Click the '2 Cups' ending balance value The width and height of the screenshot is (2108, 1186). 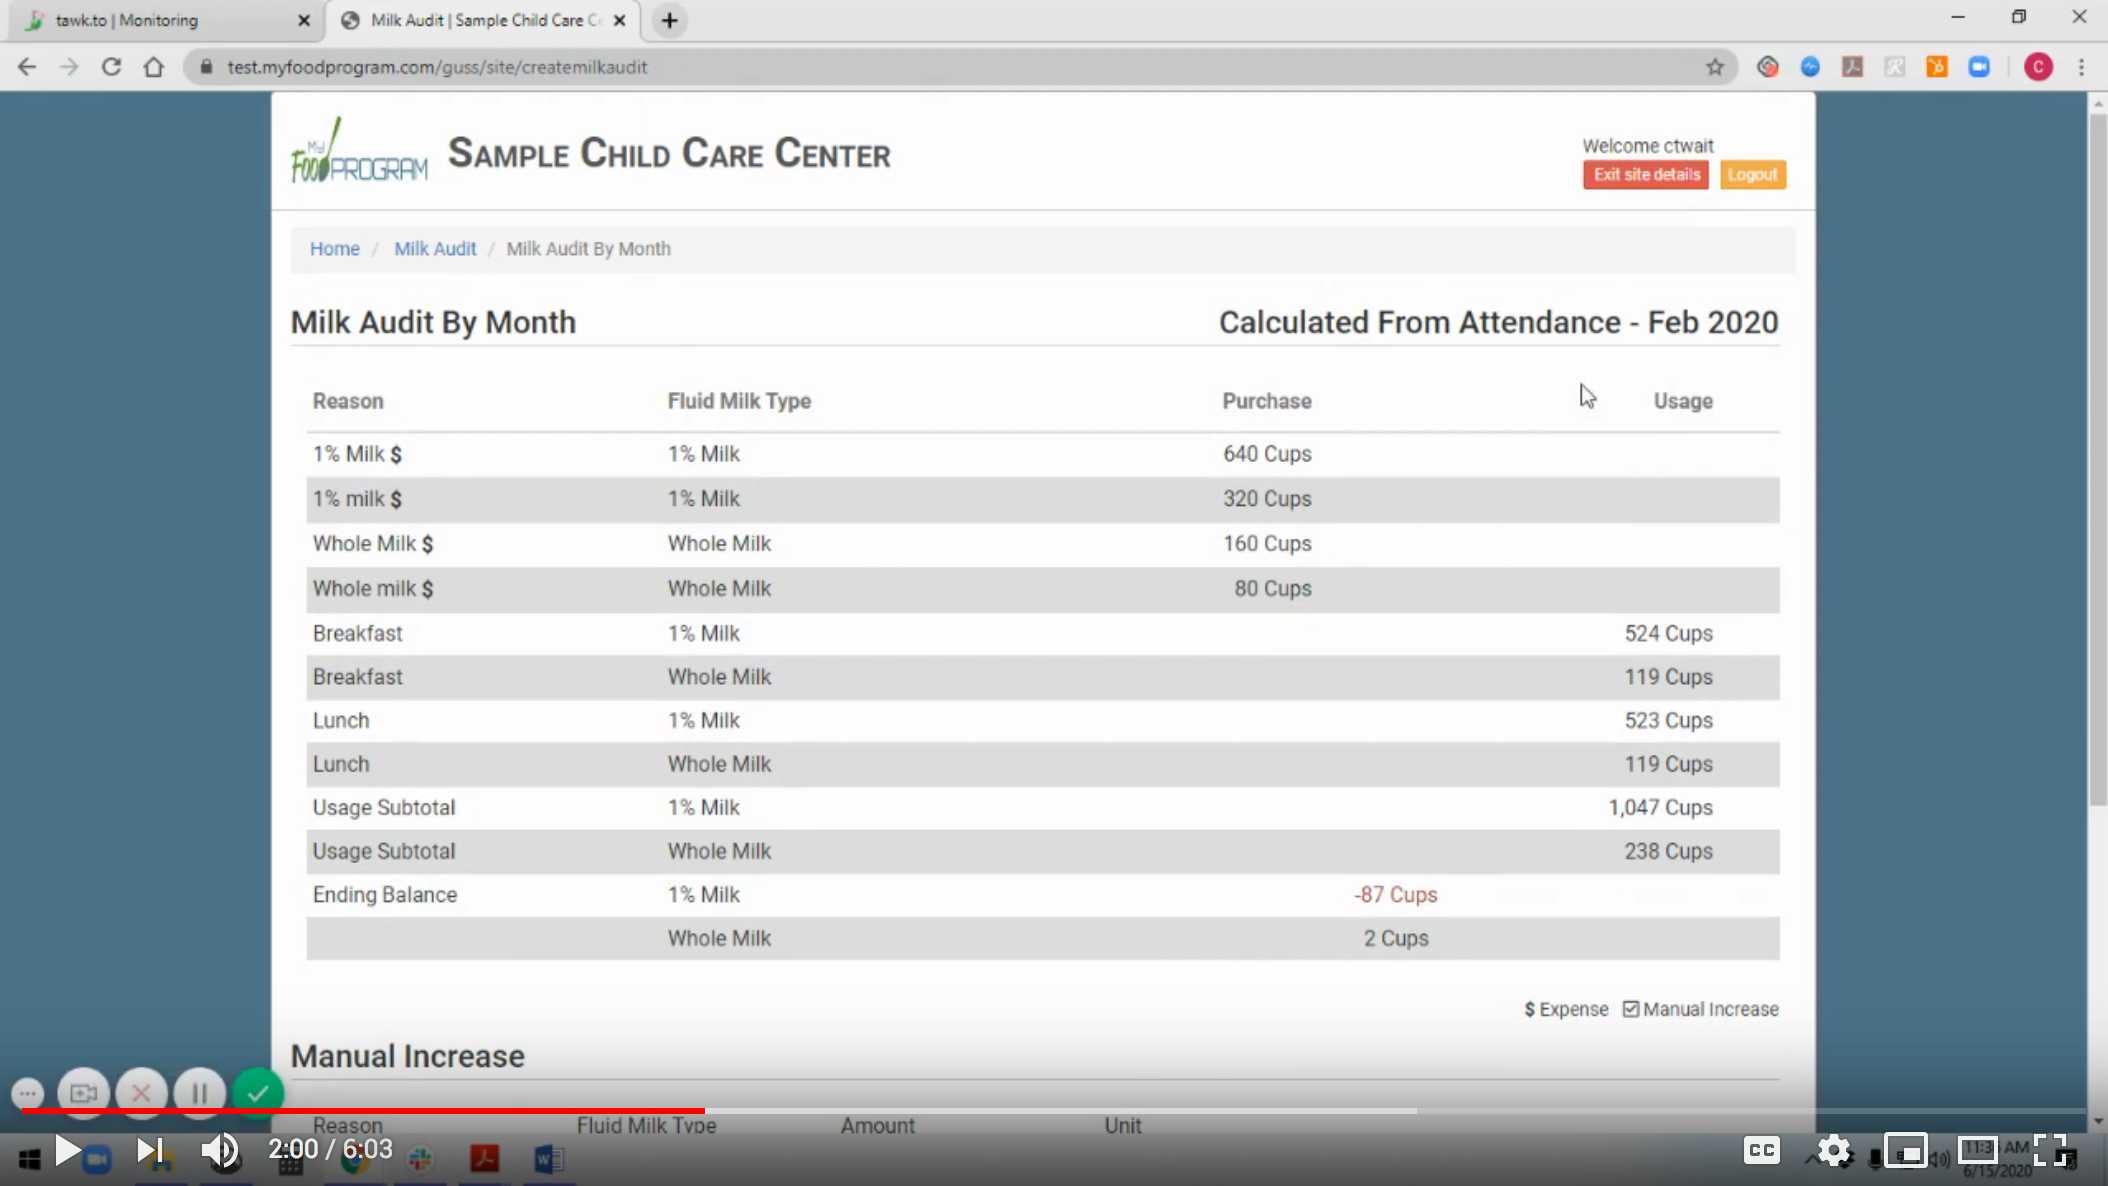1396,939
